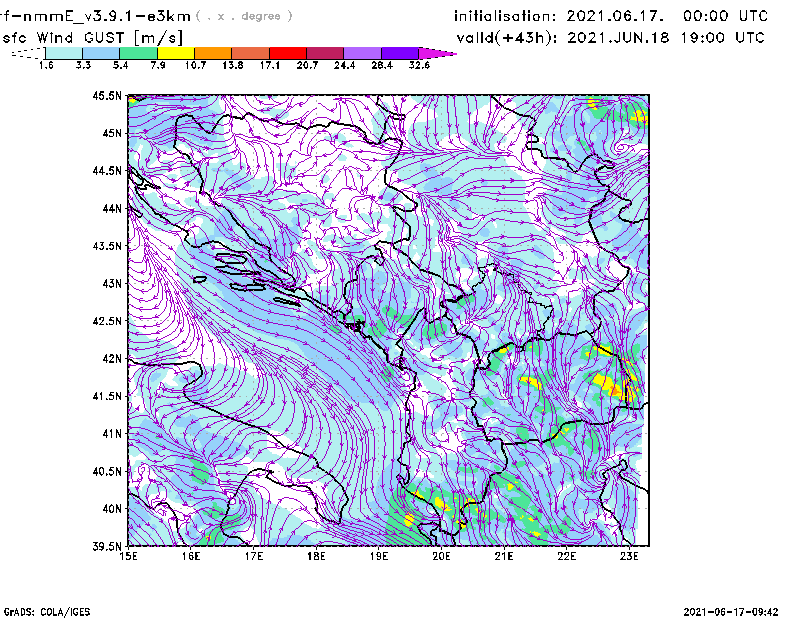Select the crimson 20.7–24.4 legend swatch
800x618 pixels.
point(325,53)
